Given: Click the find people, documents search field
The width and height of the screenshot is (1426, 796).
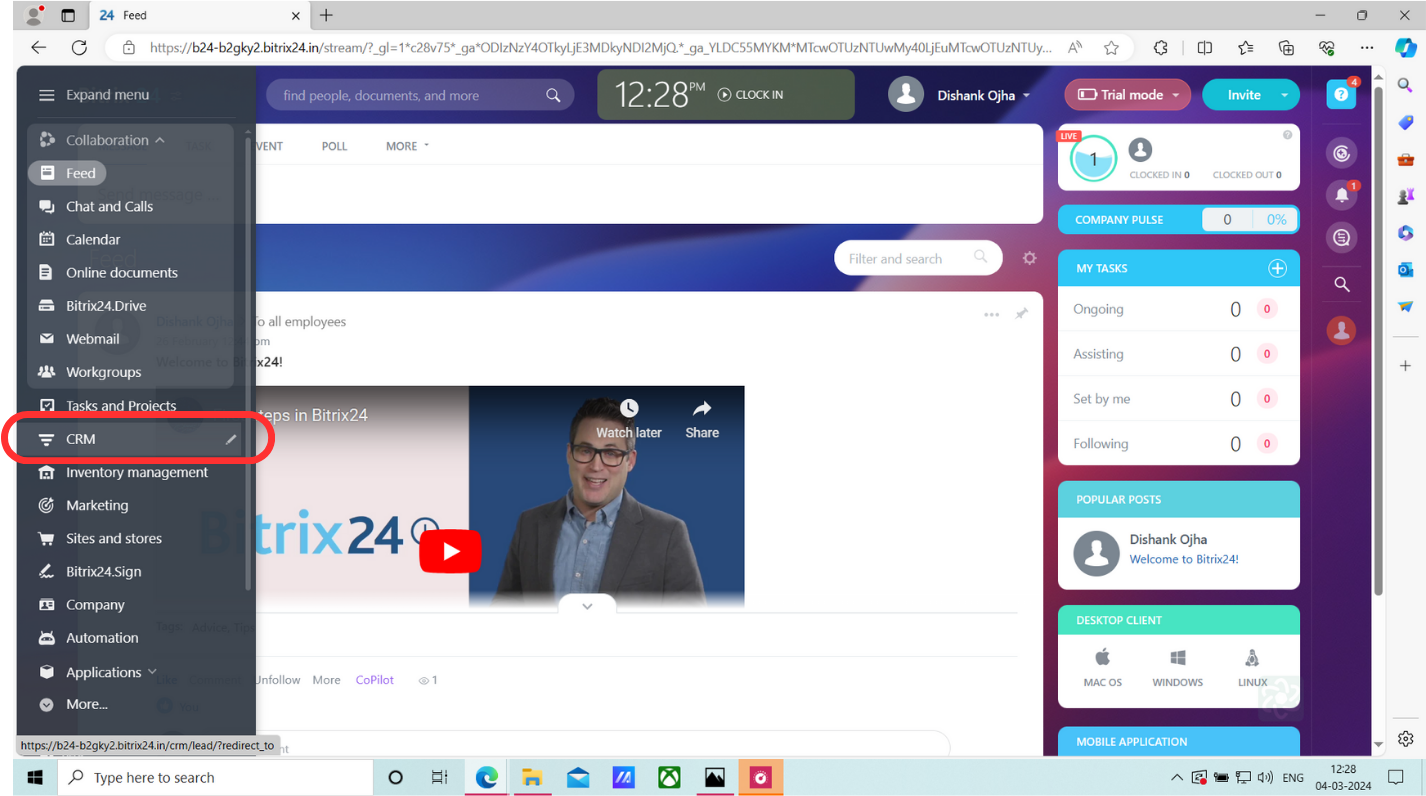Looking at the screenshot, I should pyautogui.click(x=410, y=96).
